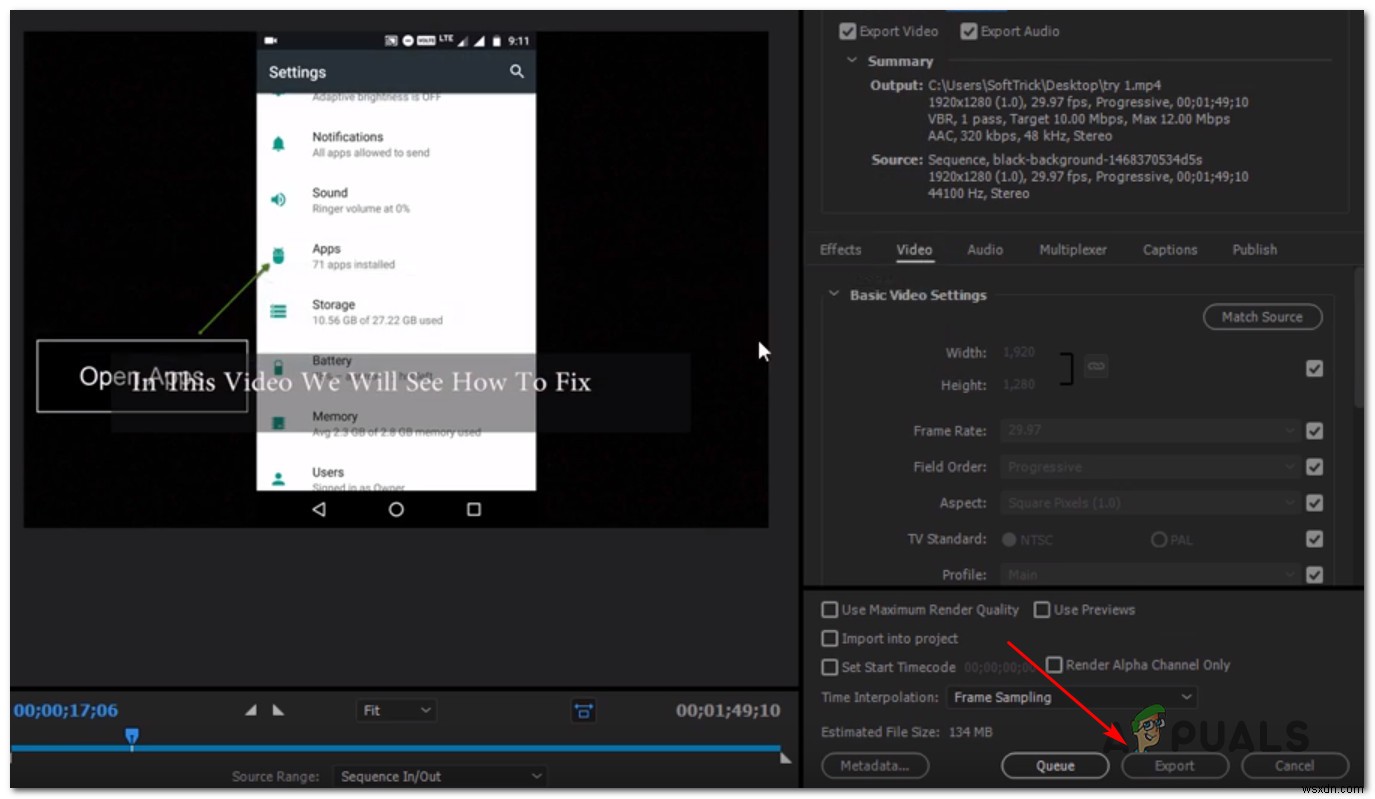Open the Frame Sampling time interpolation dropdown

1071,697
